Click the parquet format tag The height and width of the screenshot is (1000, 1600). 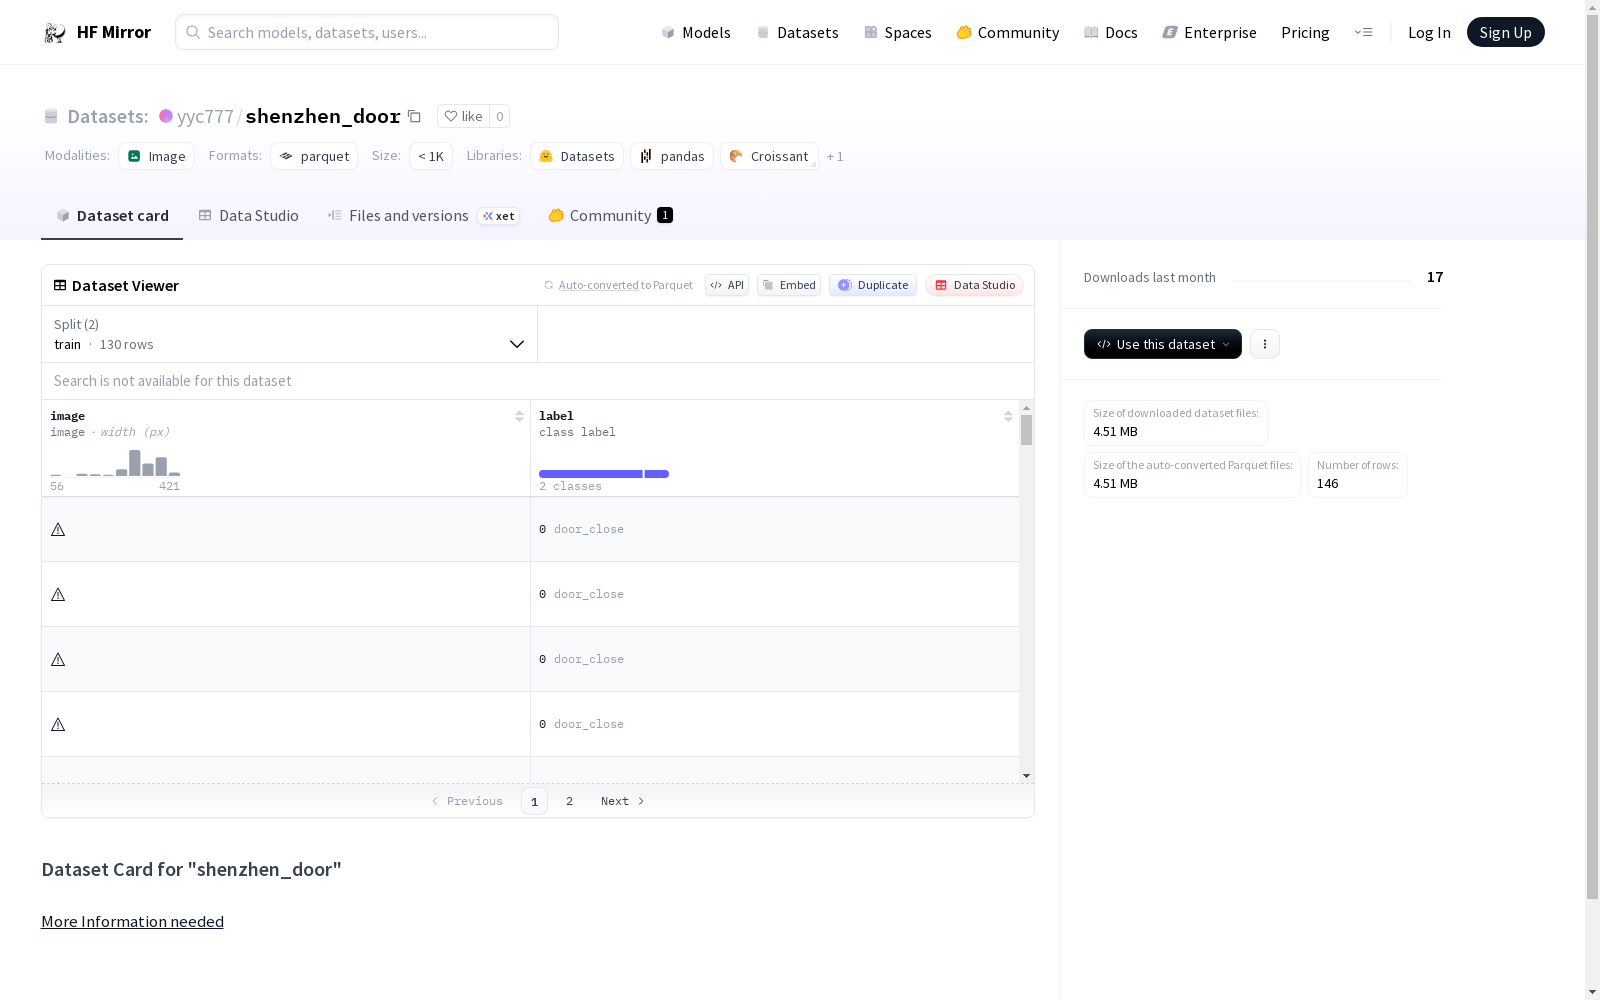(314, 156)
